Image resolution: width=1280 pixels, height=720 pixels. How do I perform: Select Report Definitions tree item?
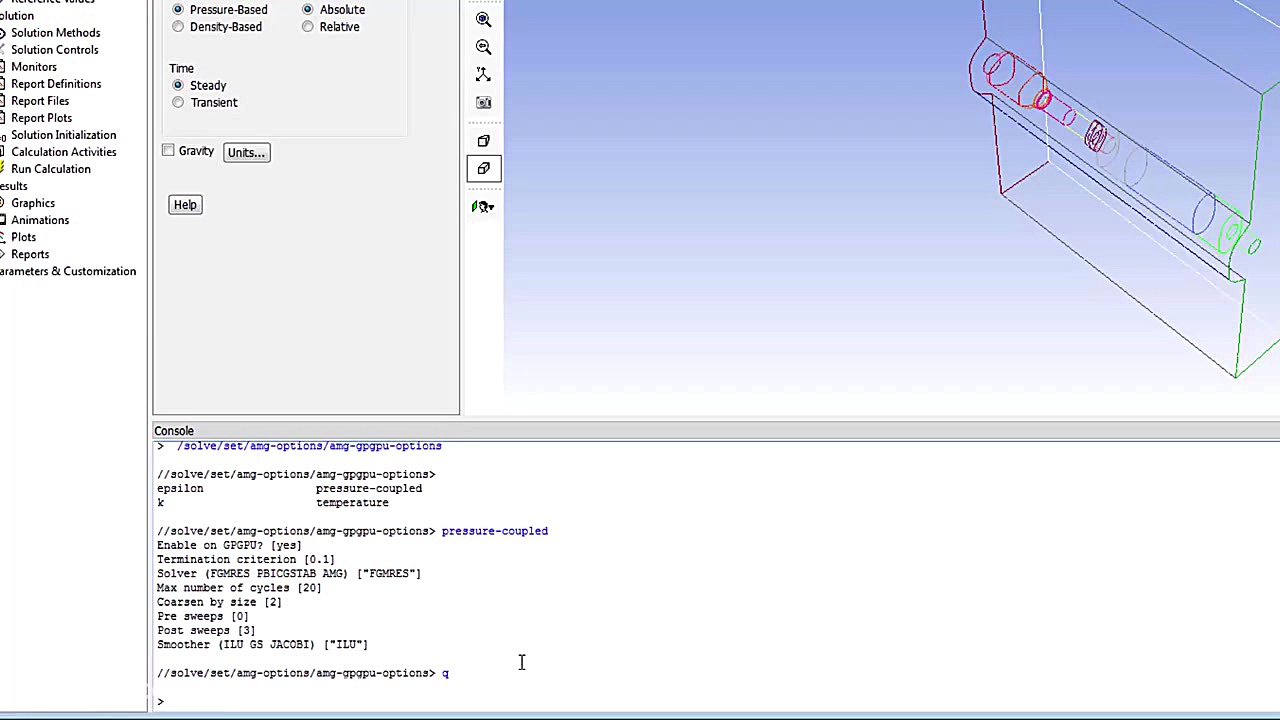pos(56,84)
